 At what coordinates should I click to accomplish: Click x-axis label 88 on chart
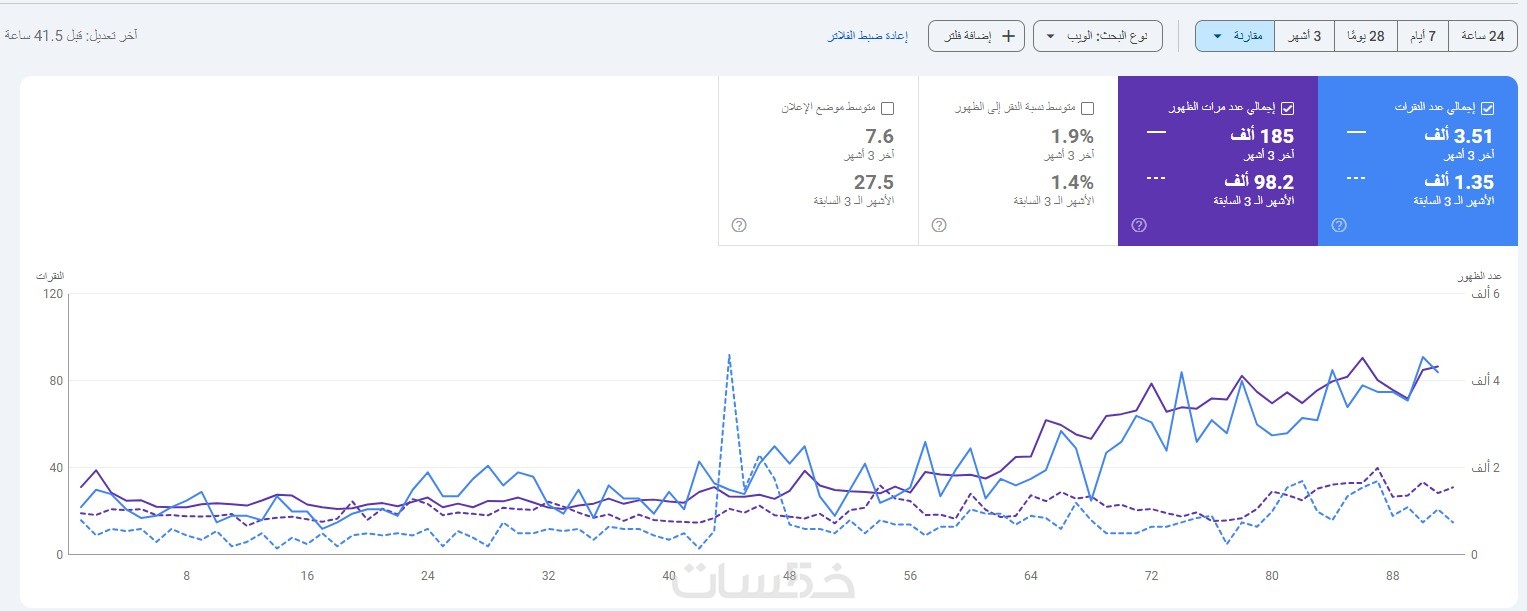(x=1392, y=576)
